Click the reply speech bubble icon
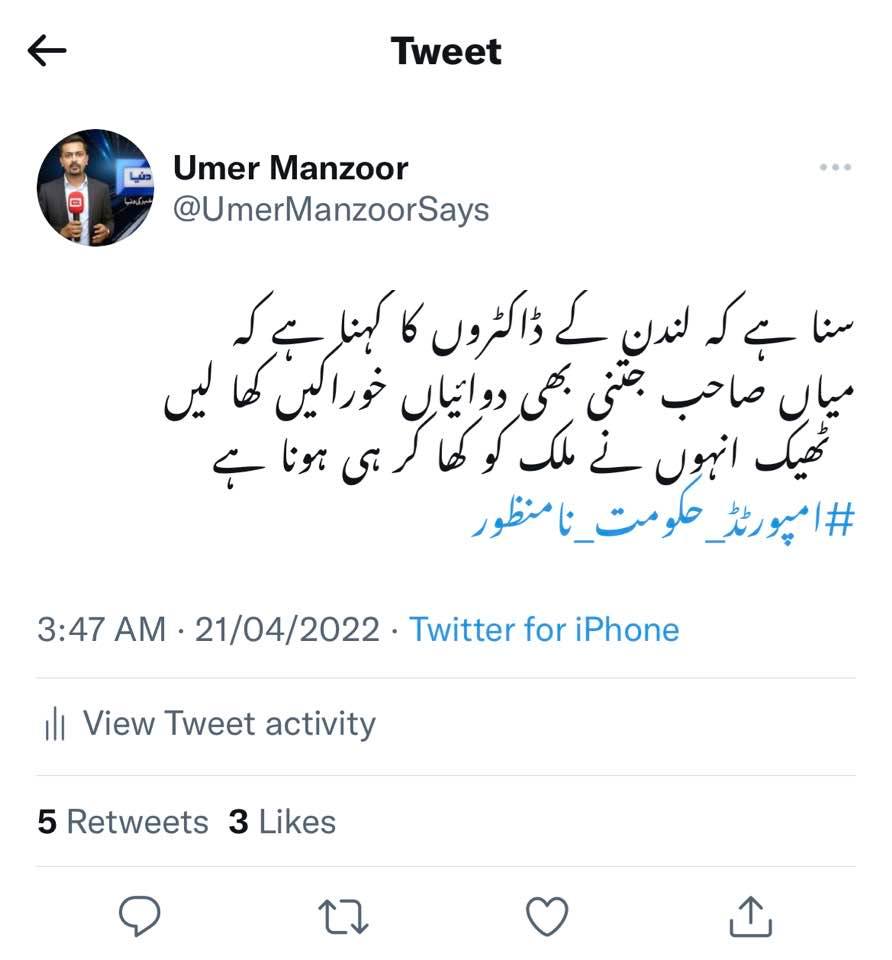Image resolution: width=892 pixels, height=960 pixels. pos(140,917)
